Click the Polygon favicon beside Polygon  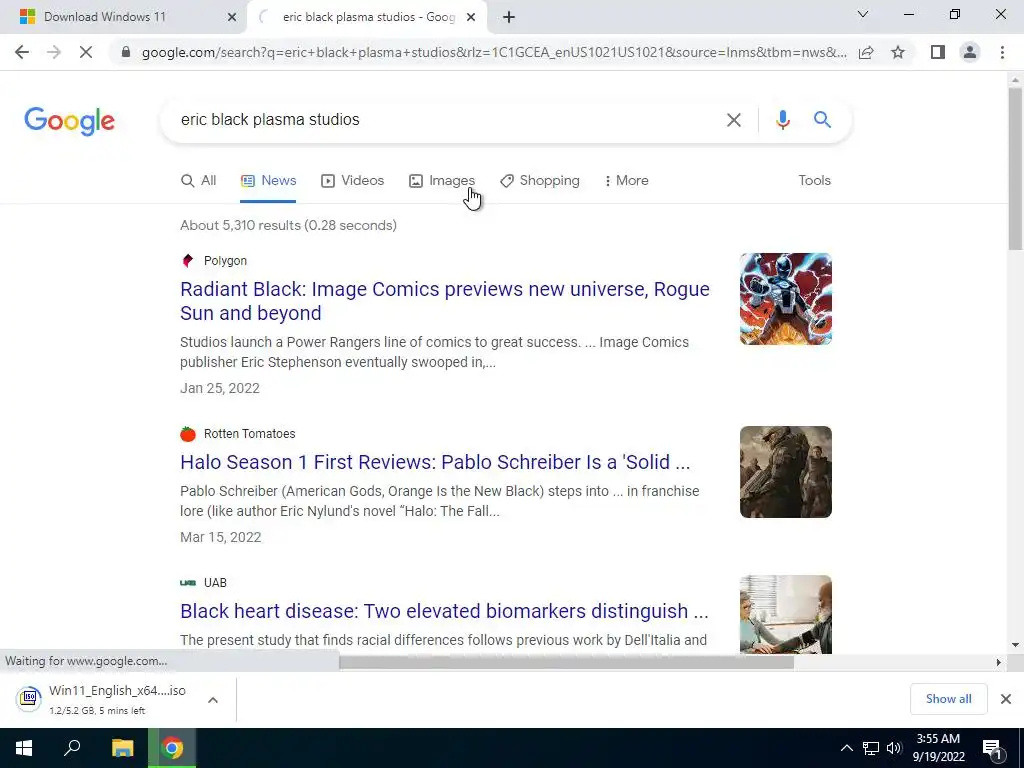[188, 261]
